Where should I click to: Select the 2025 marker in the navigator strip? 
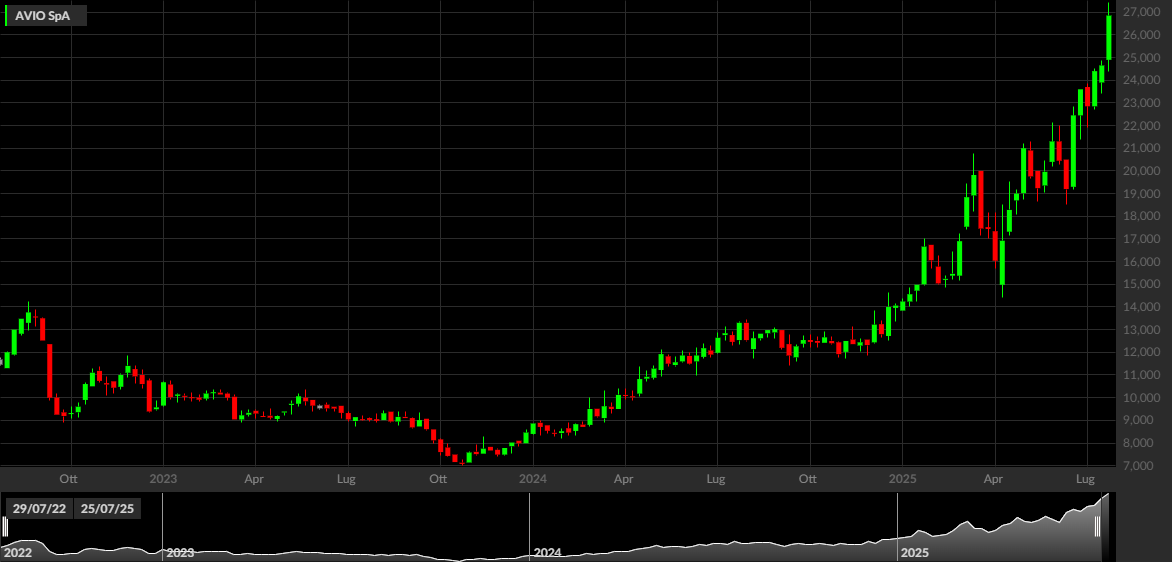pos(915,553)
